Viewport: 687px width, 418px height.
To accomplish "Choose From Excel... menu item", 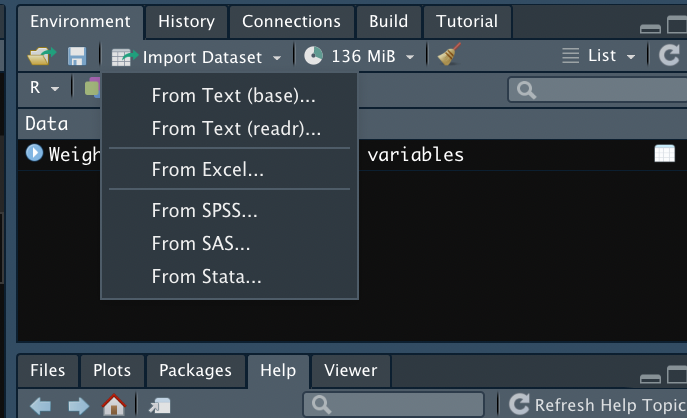I will point(208,170).
